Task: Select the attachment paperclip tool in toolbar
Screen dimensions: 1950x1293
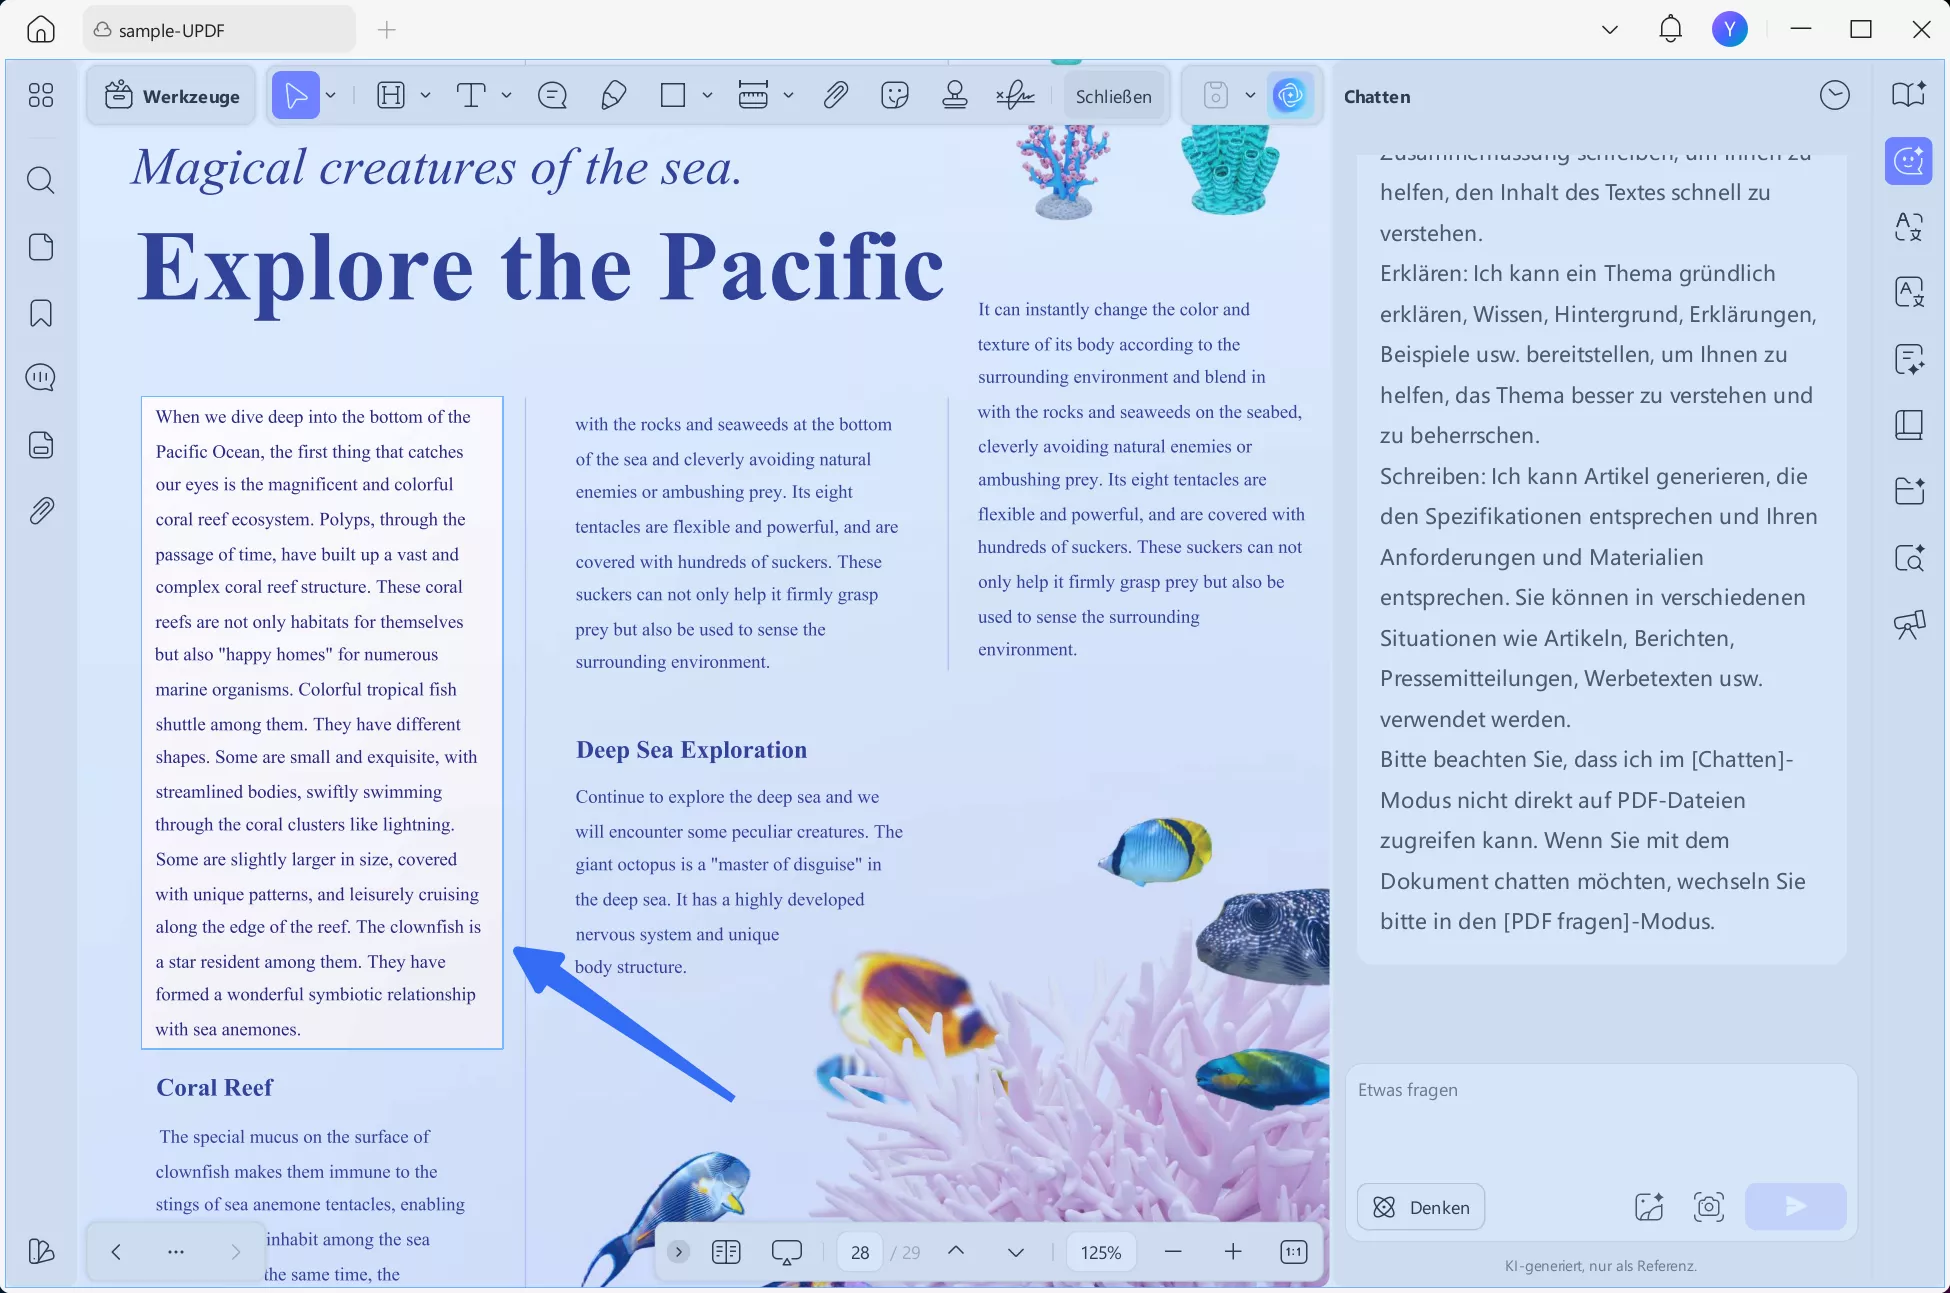Action: (835, 96)
